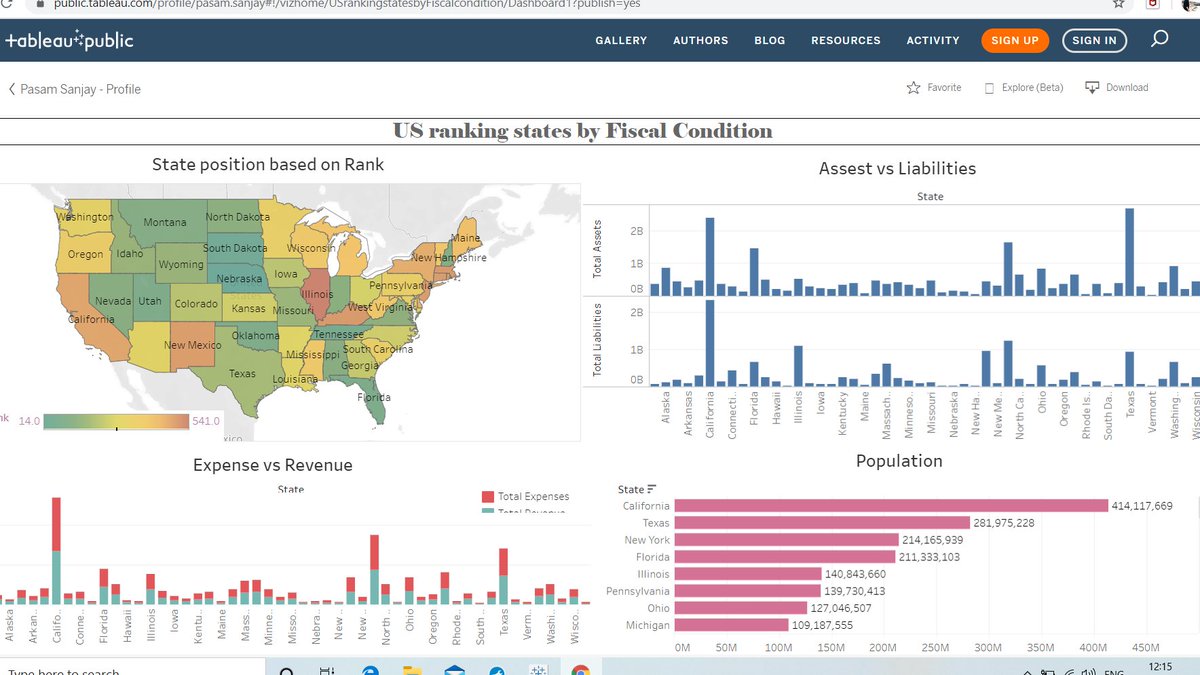
Task: Click the New York population bar
Action: click(x=787, y=540)
